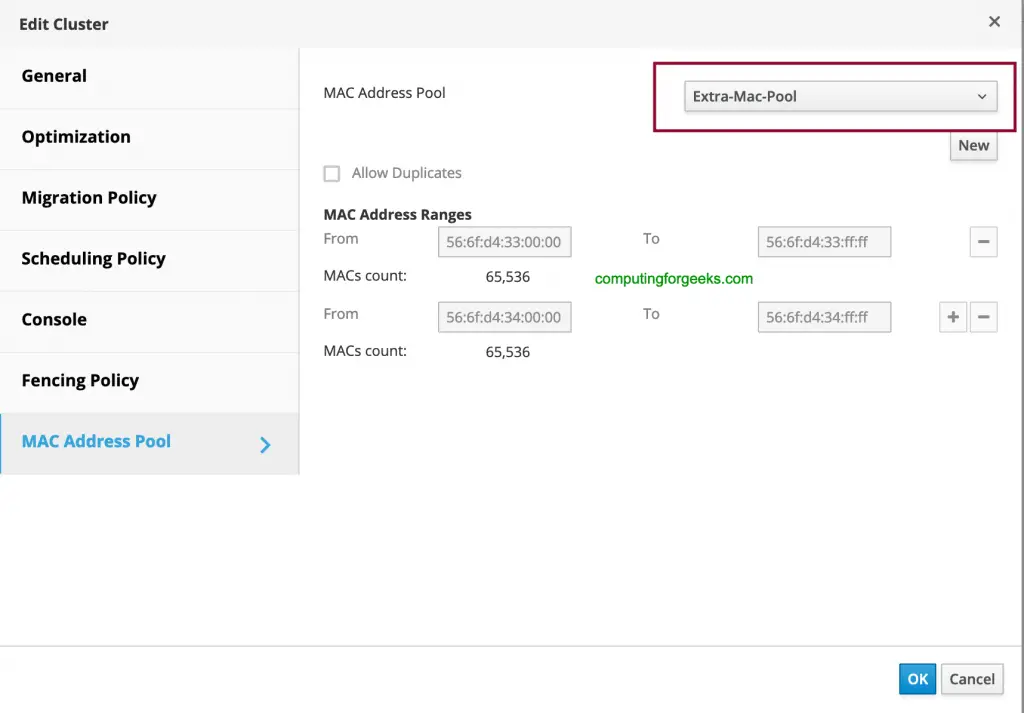Click the To field 56:6f:d4:33:ff:ff
1024x713 pixels.
[x=824, y=242]
